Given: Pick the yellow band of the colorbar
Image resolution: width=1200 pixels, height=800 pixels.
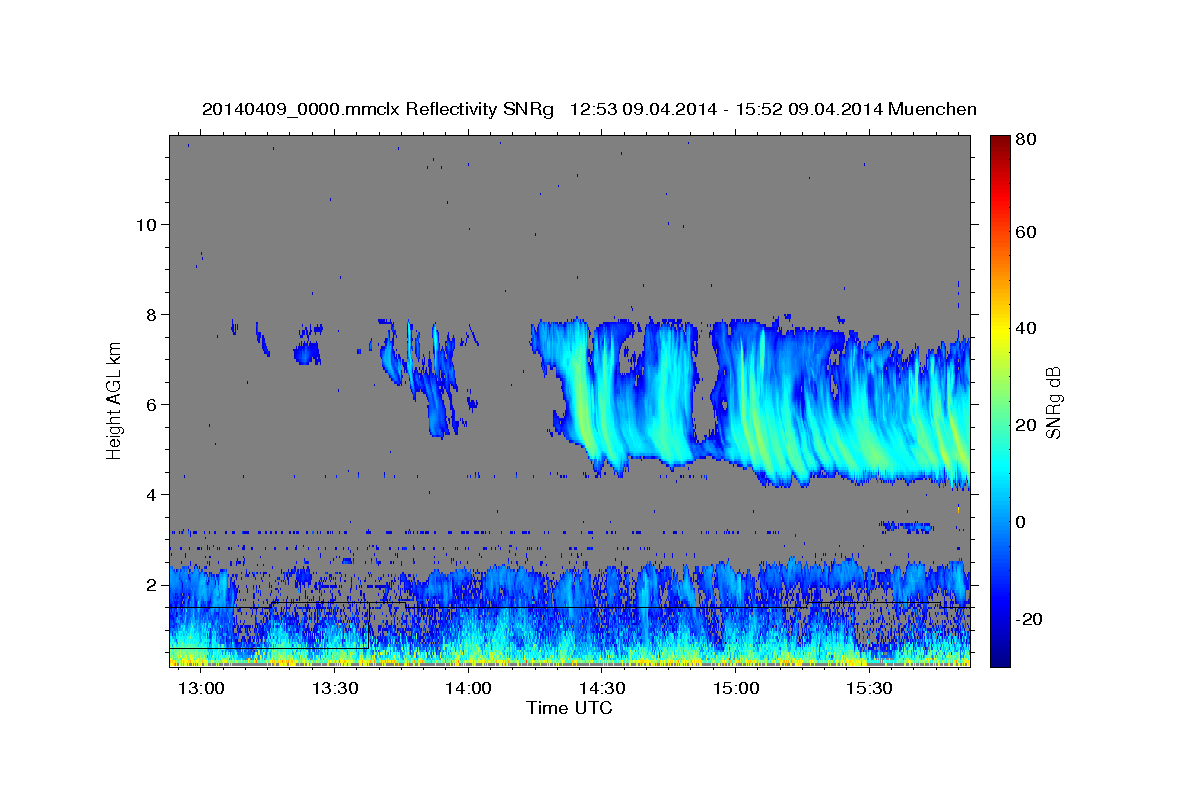Looking at the screenshot, I should (x=1000, y=328).
